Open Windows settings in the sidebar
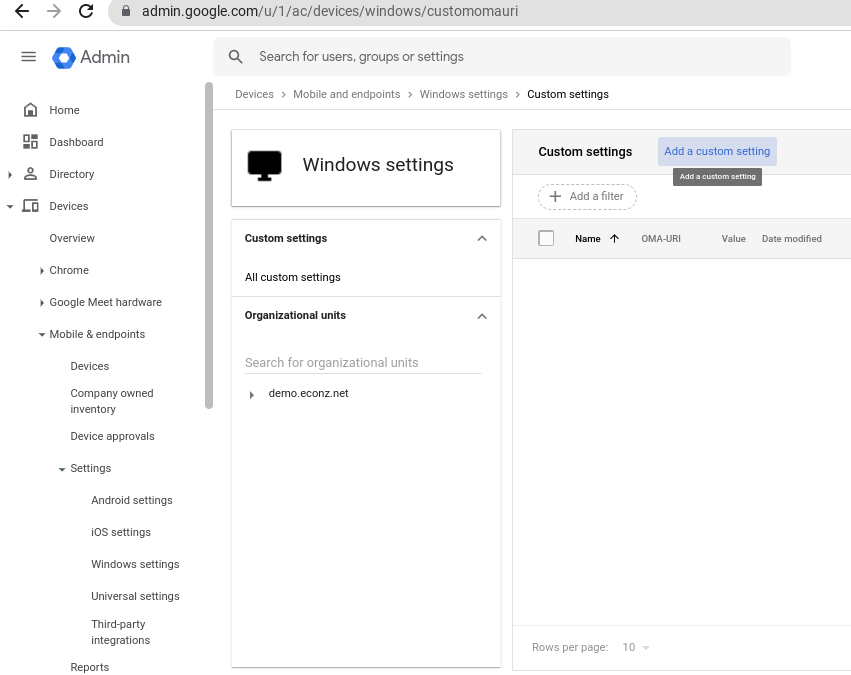 click(x=135, y=564)
